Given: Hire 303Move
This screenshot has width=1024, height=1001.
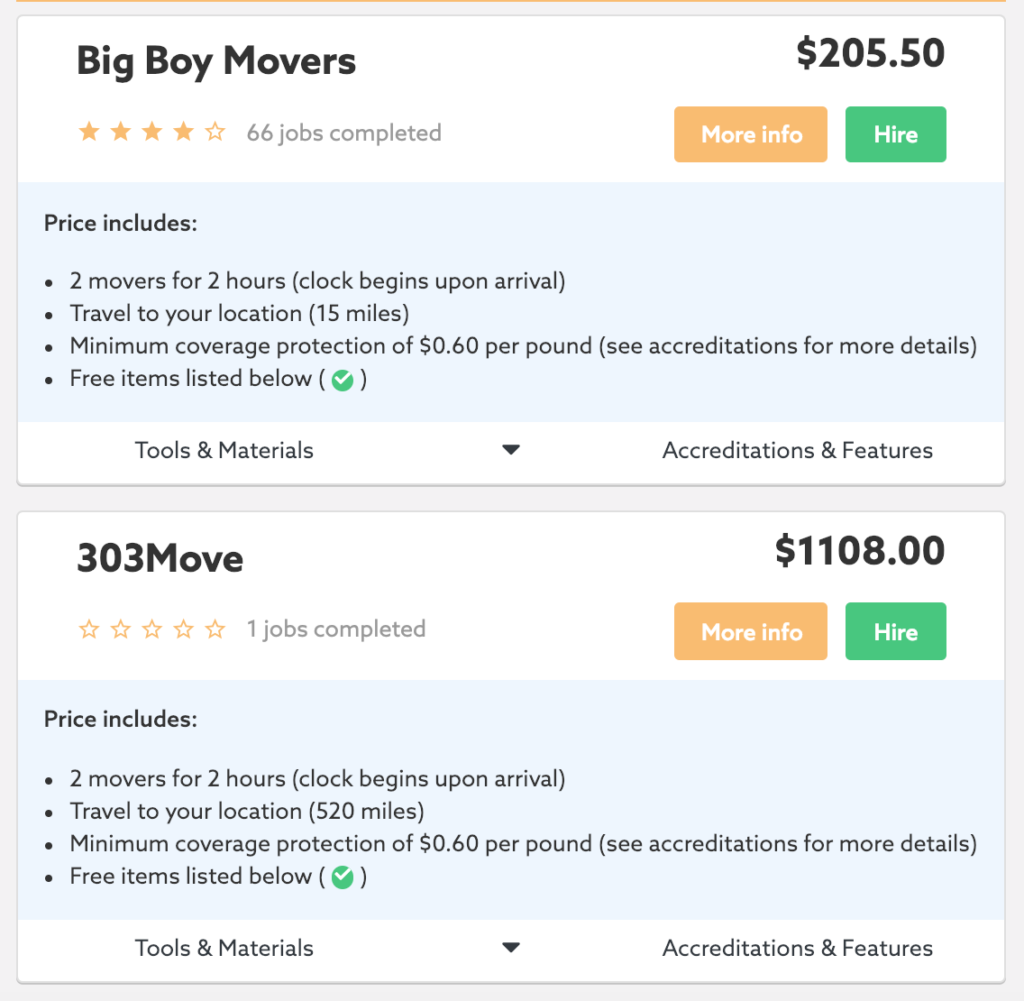Looking at the screenshot, I should 895,631.
